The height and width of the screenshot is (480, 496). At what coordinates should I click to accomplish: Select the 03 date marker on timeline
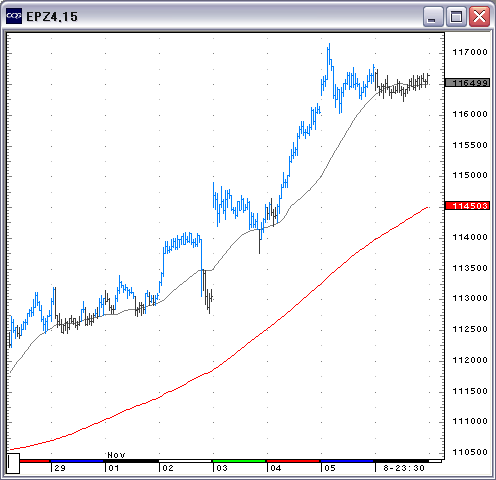pos(222,468)
